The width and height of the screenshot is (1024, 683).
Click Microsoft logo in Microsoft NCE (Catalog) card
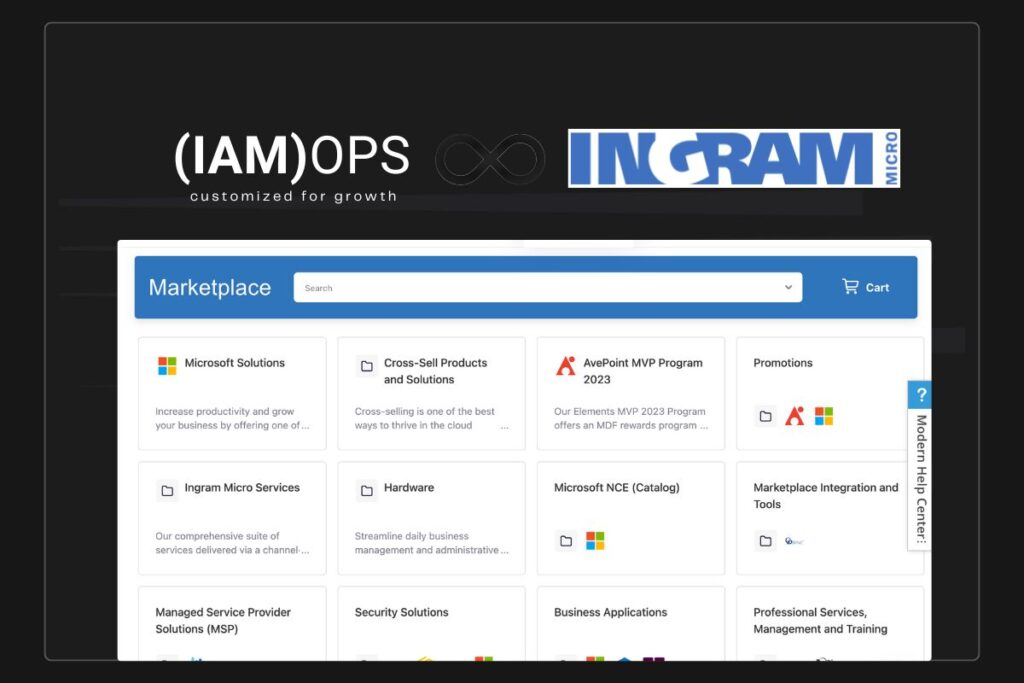[595, 541]
